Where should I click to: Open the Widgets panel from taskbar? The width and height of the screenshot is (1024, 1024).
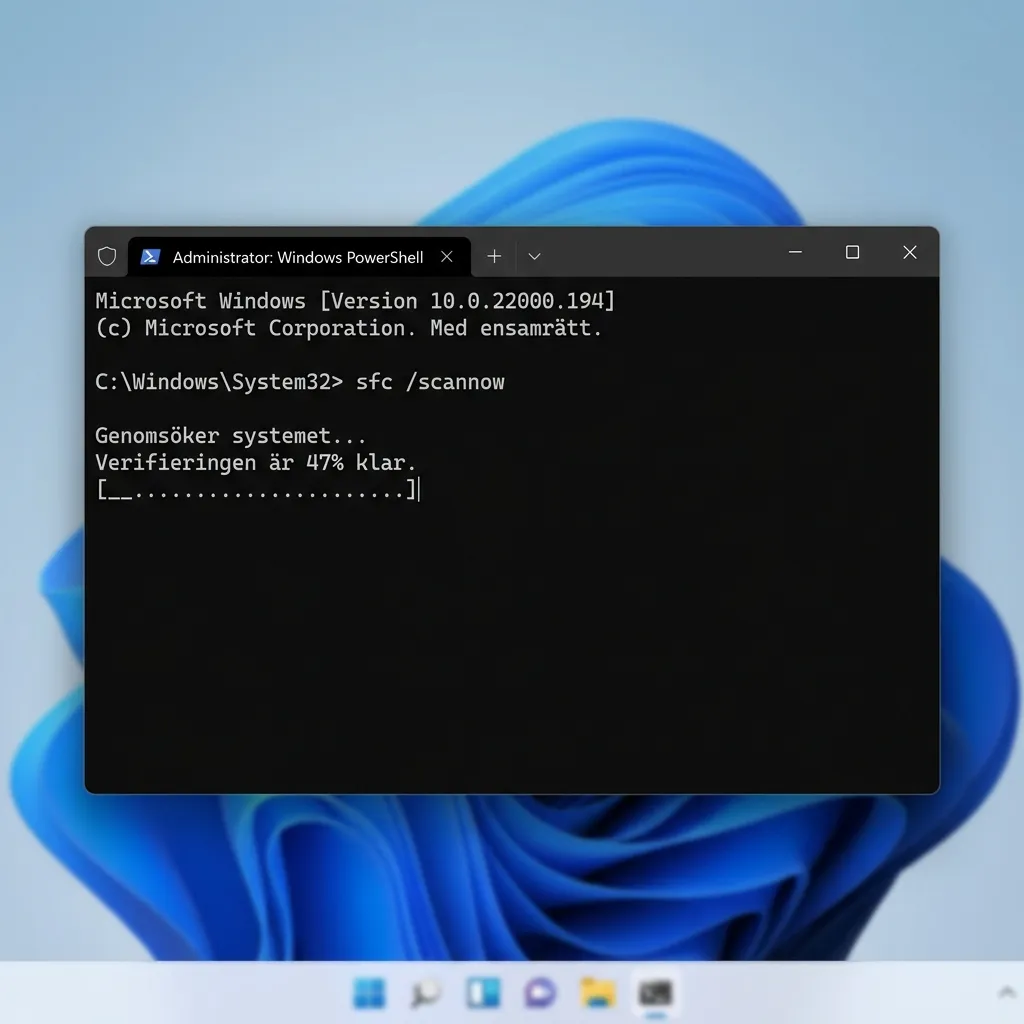tap(483, 993)
